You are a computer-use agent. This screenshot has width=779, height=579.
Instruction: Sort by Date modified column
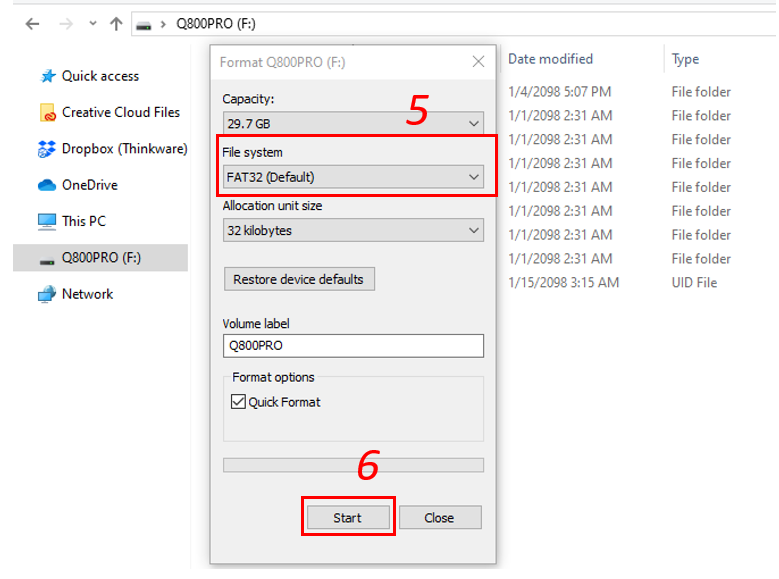550,59
